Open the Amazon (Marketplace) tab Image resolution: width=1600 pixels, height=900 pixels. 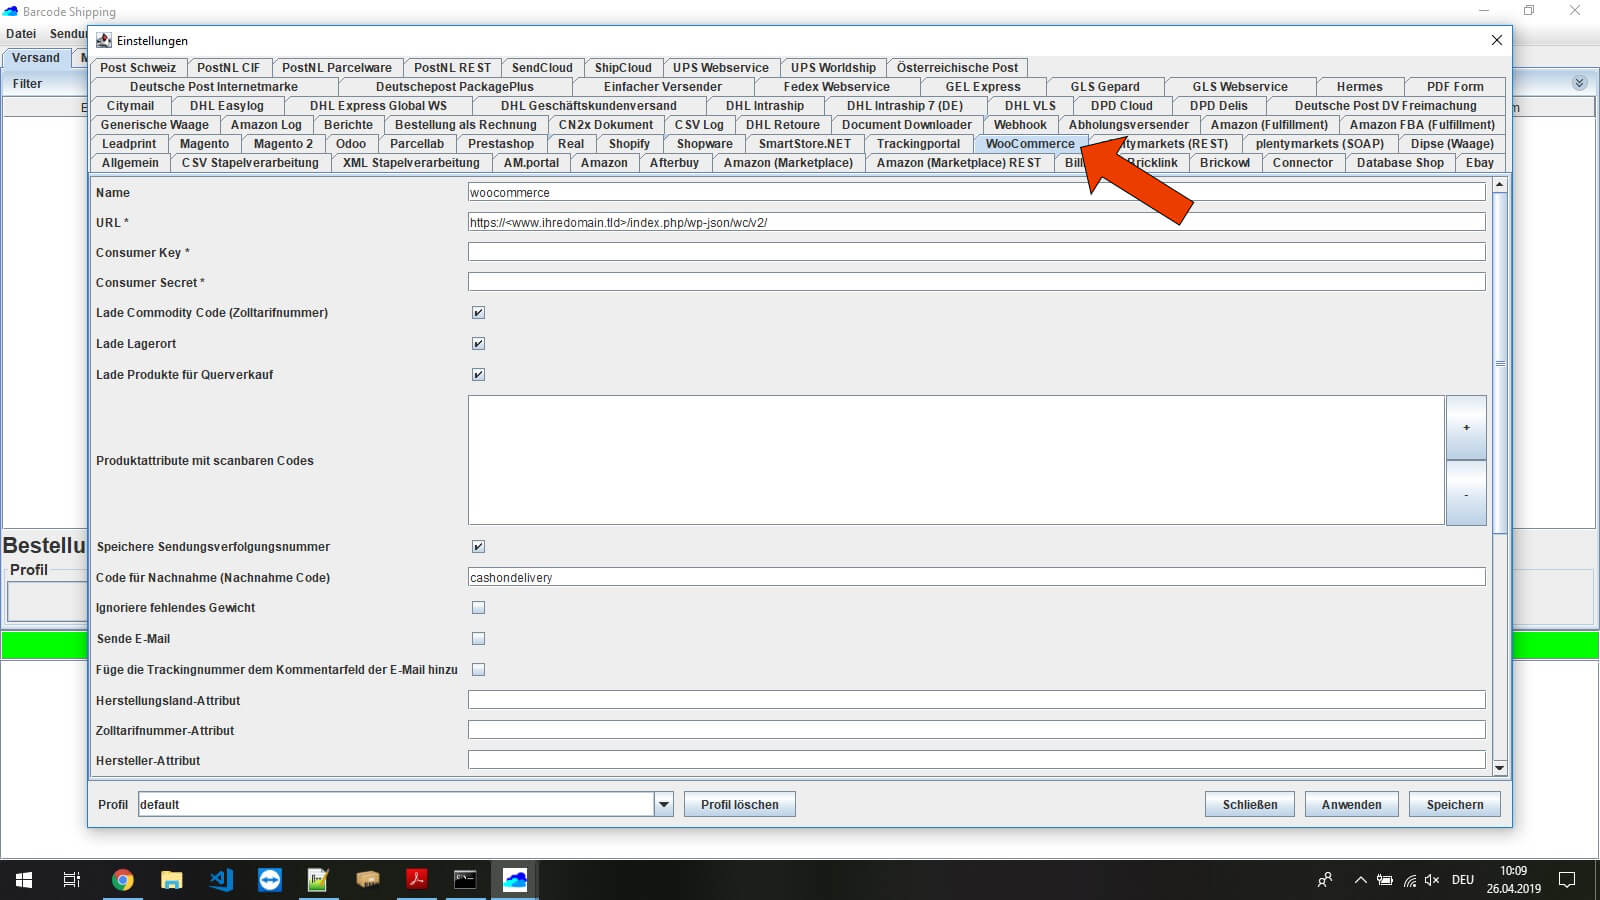(788, 163)
